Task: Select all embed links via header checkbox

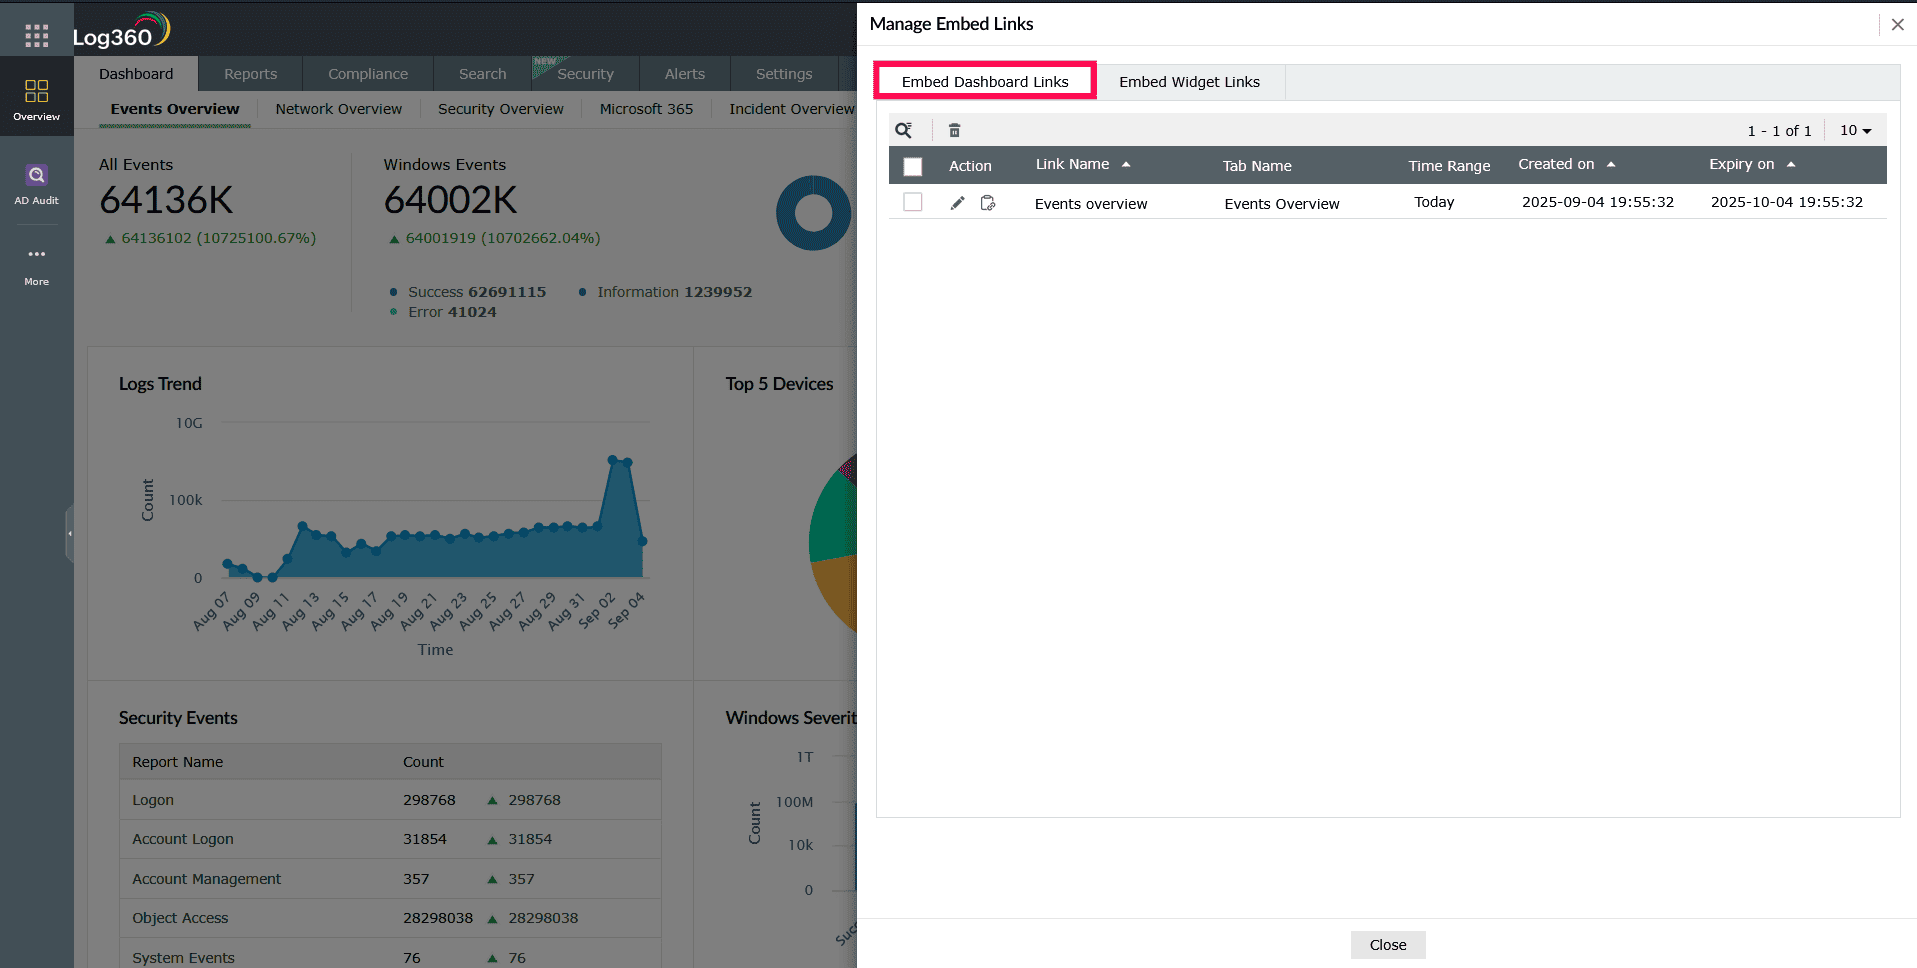Action: (912, 166)
